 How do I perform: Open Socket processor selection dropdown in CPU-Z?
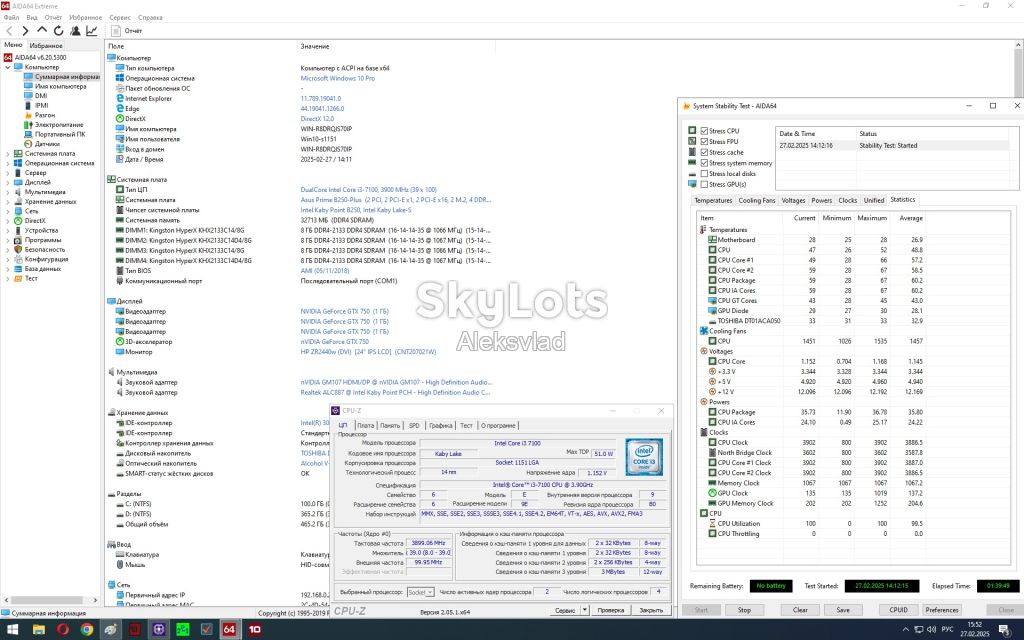421,592
